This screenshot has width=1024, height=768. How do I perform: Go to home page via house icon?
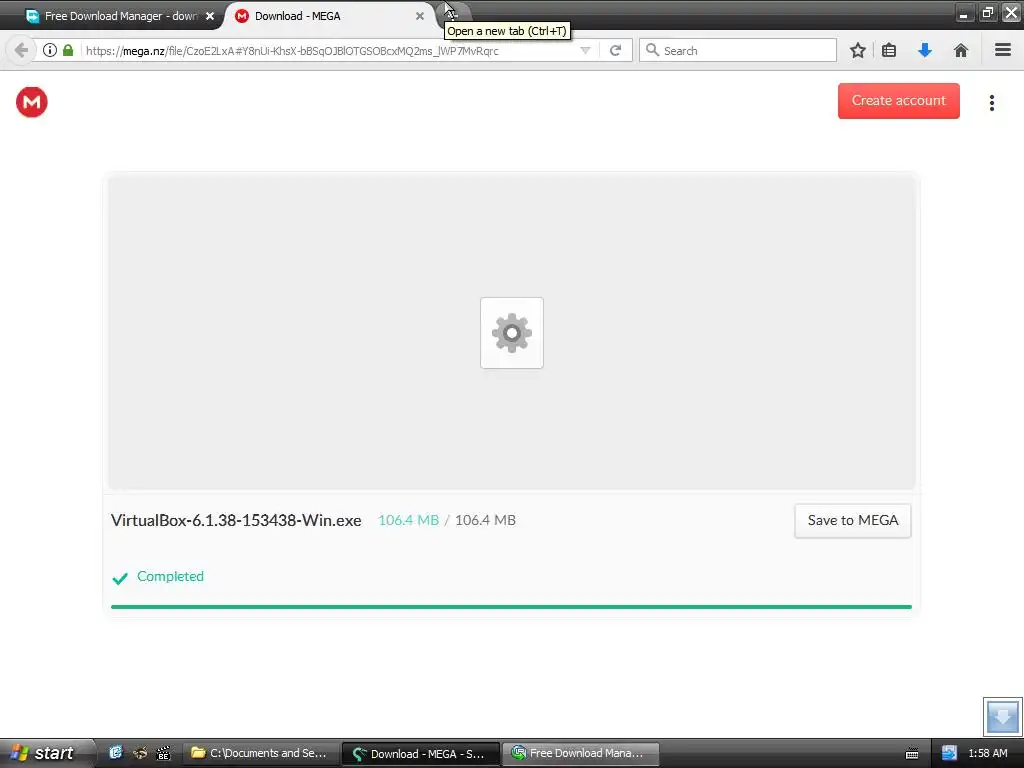[961, 50]
